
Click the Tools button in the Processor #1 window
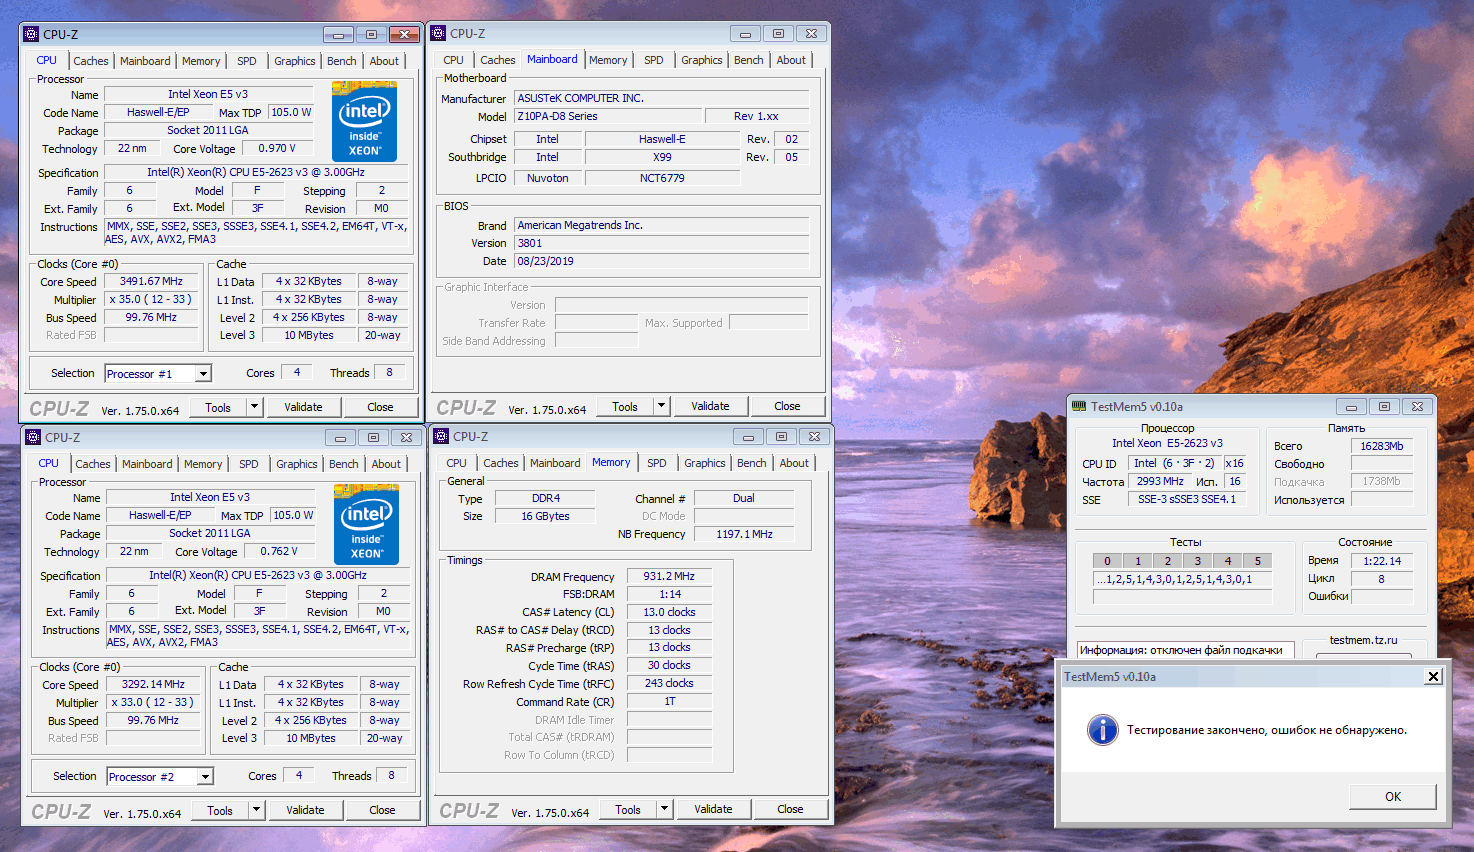click(218, 407)
